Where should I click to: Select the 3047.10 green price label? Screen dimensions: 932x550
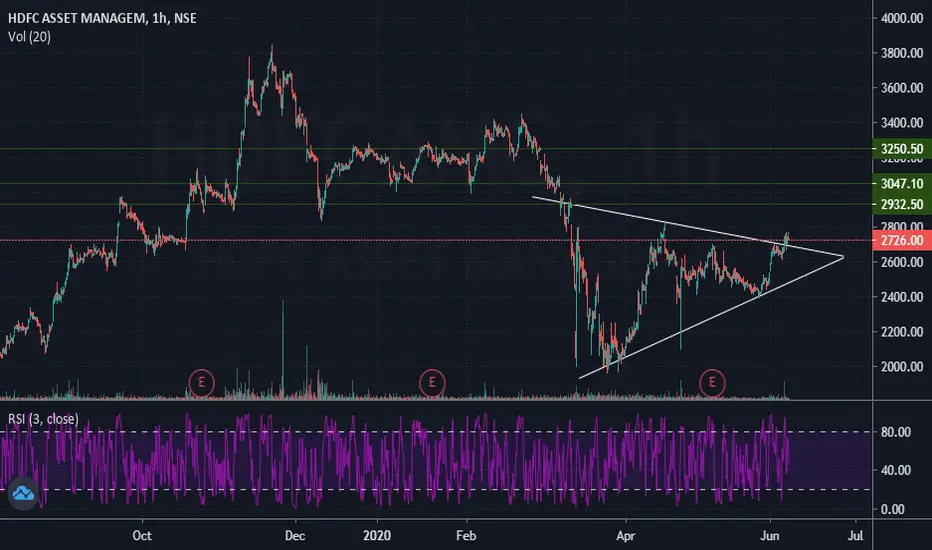[x=902, y=184]
